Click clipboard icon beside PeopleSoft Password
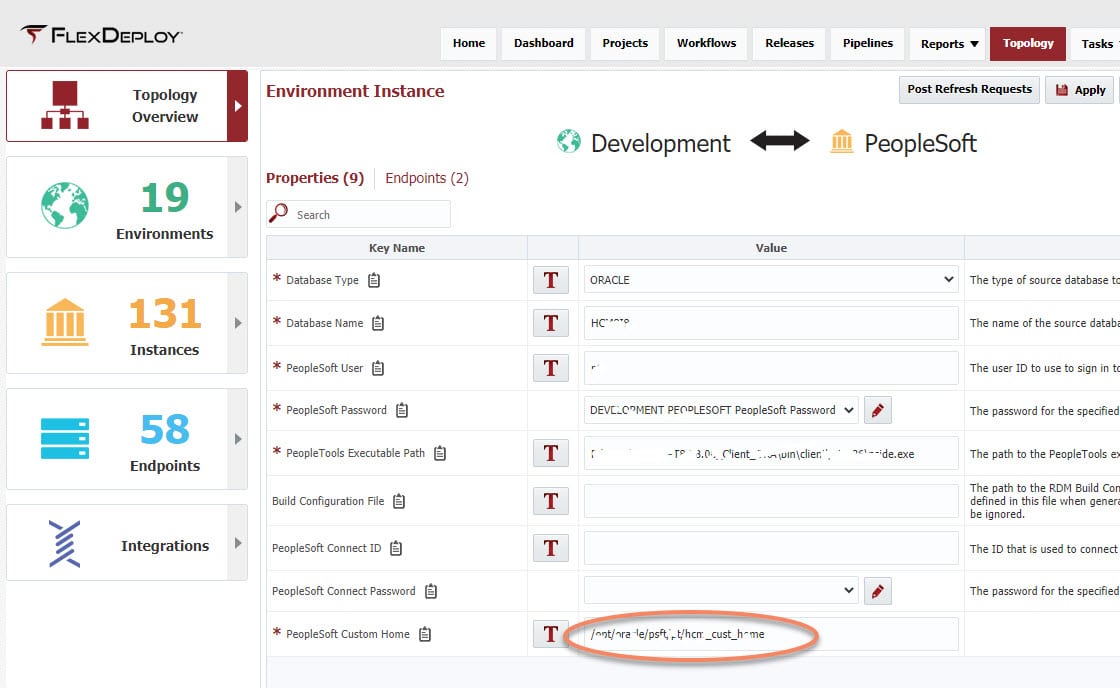The image size is (1120, 688). [402, 410]
